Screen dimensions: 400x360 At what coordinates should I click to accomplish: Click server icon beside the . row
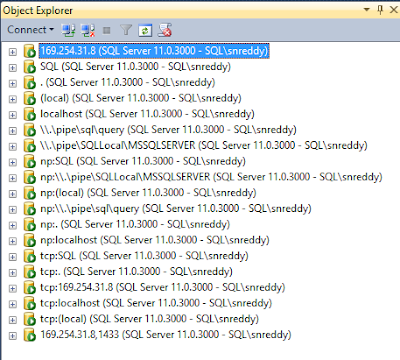pyautogui.click(x=29, y=83)
